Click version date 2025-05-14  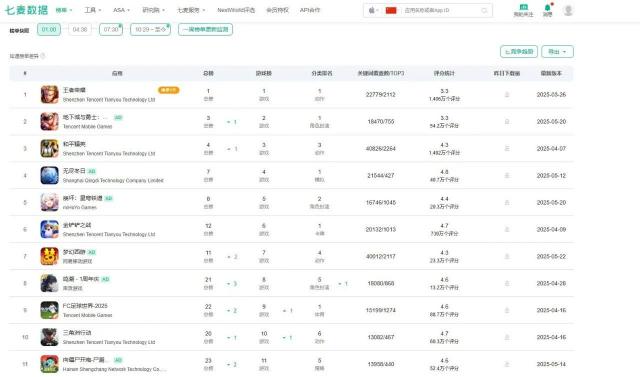pyautogui.click(x=551, y=364)
